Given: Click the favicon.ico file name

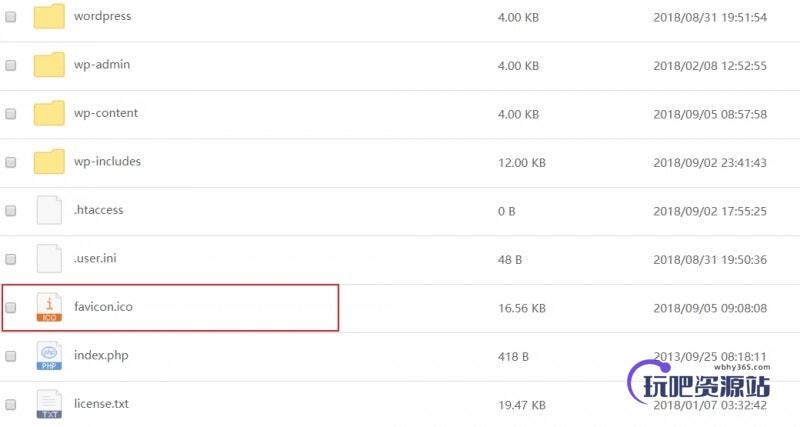Looking at the screenshot, I should click(x=103, y=307).
